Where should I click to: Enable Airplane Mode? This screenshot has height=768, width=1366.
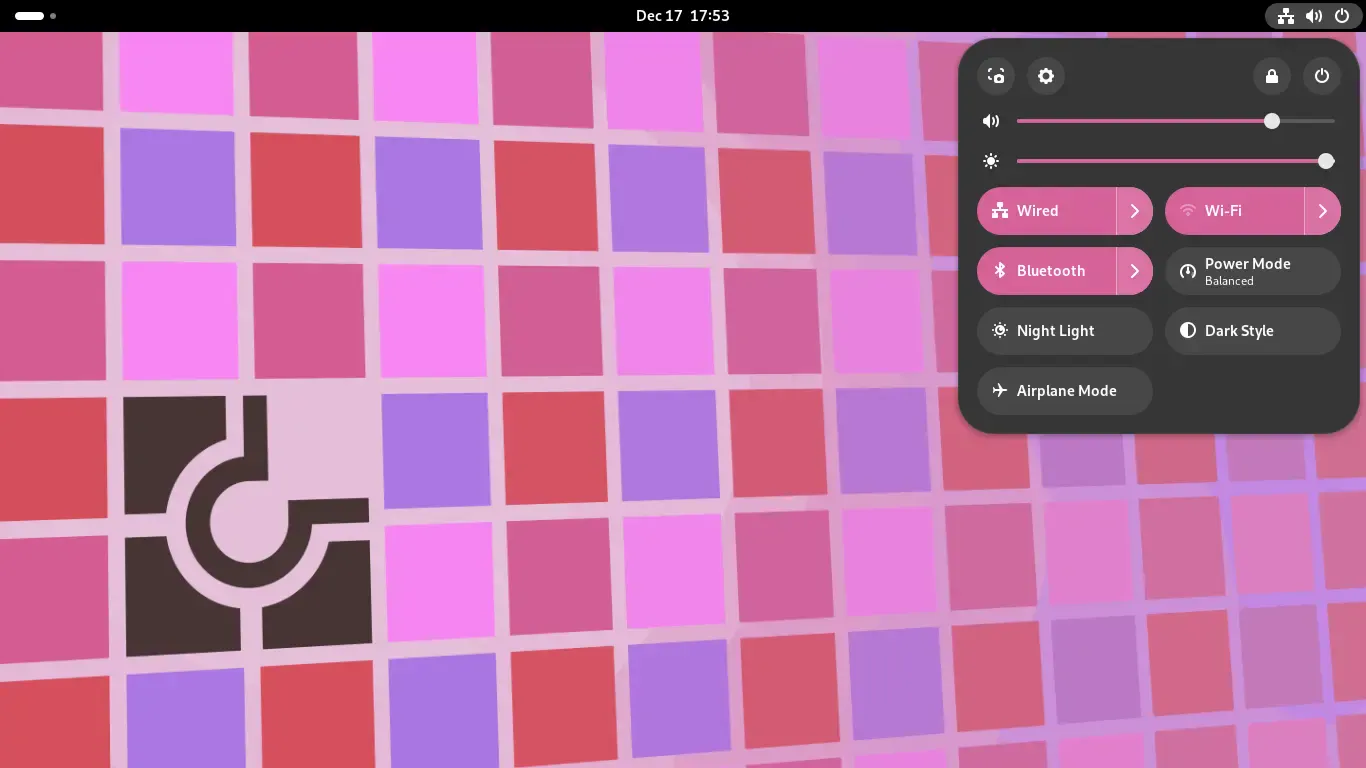pos(1065,391)
